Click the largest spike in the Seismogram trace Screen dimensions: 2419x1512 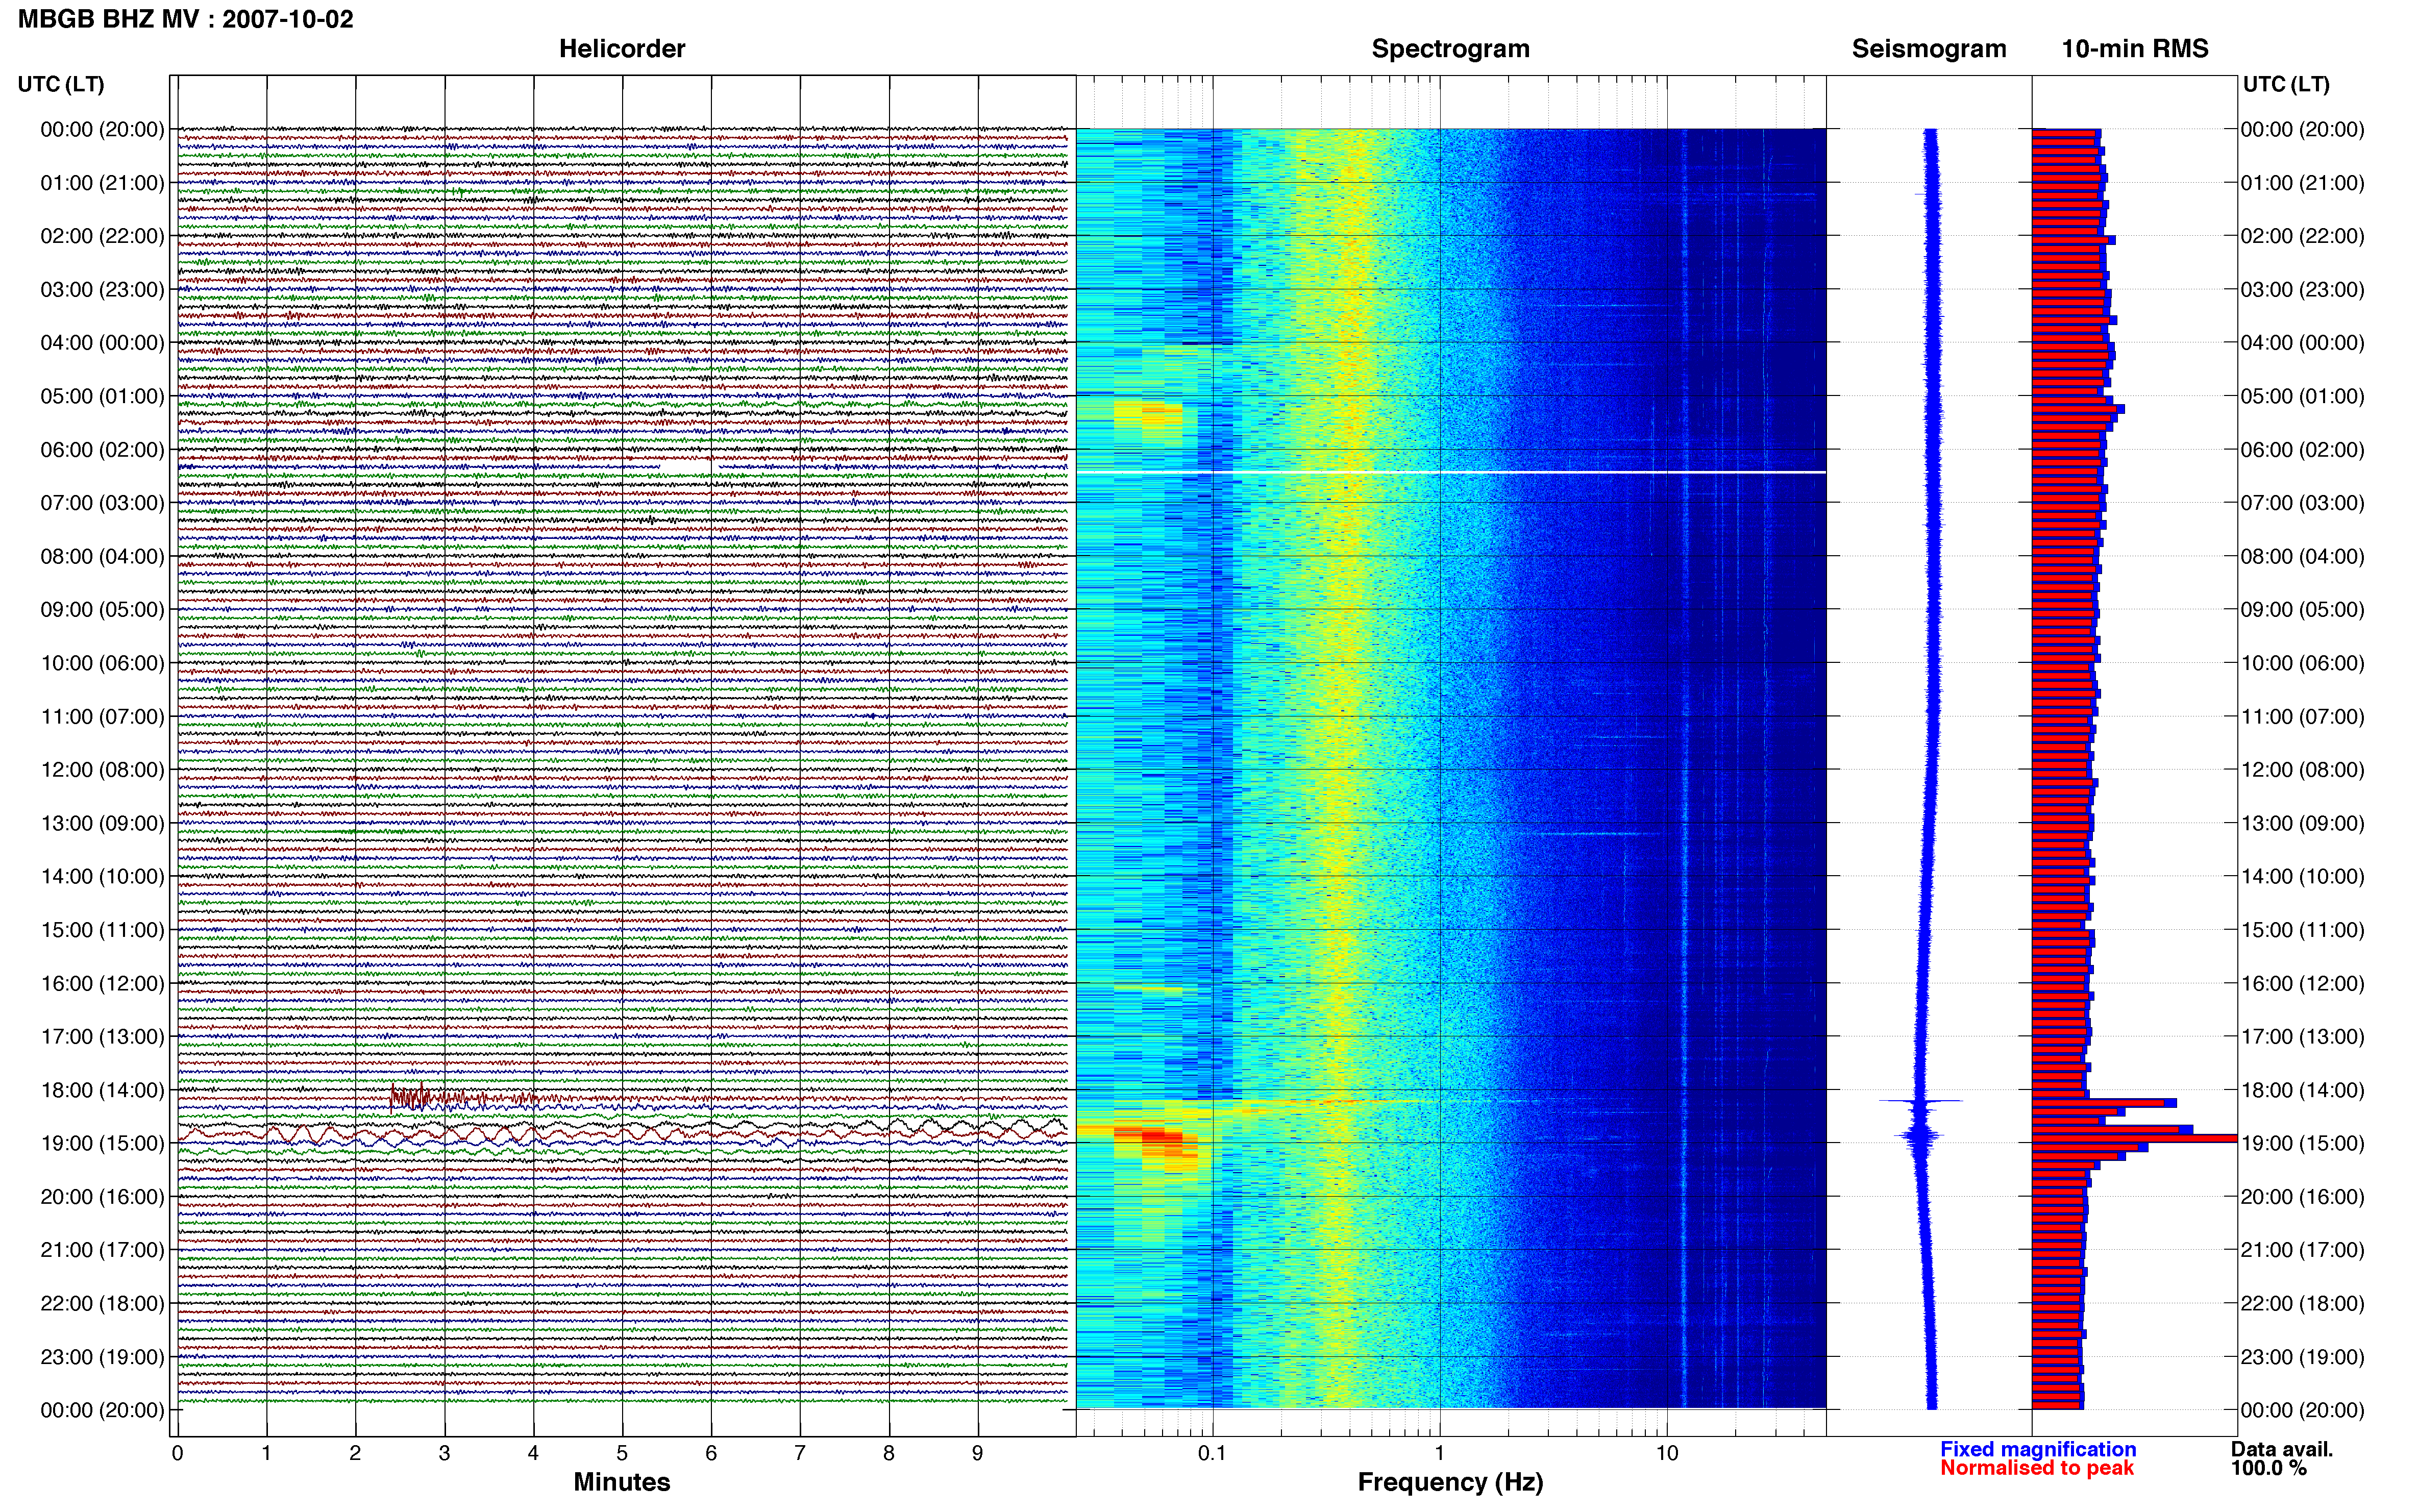pos(1920,1101)
